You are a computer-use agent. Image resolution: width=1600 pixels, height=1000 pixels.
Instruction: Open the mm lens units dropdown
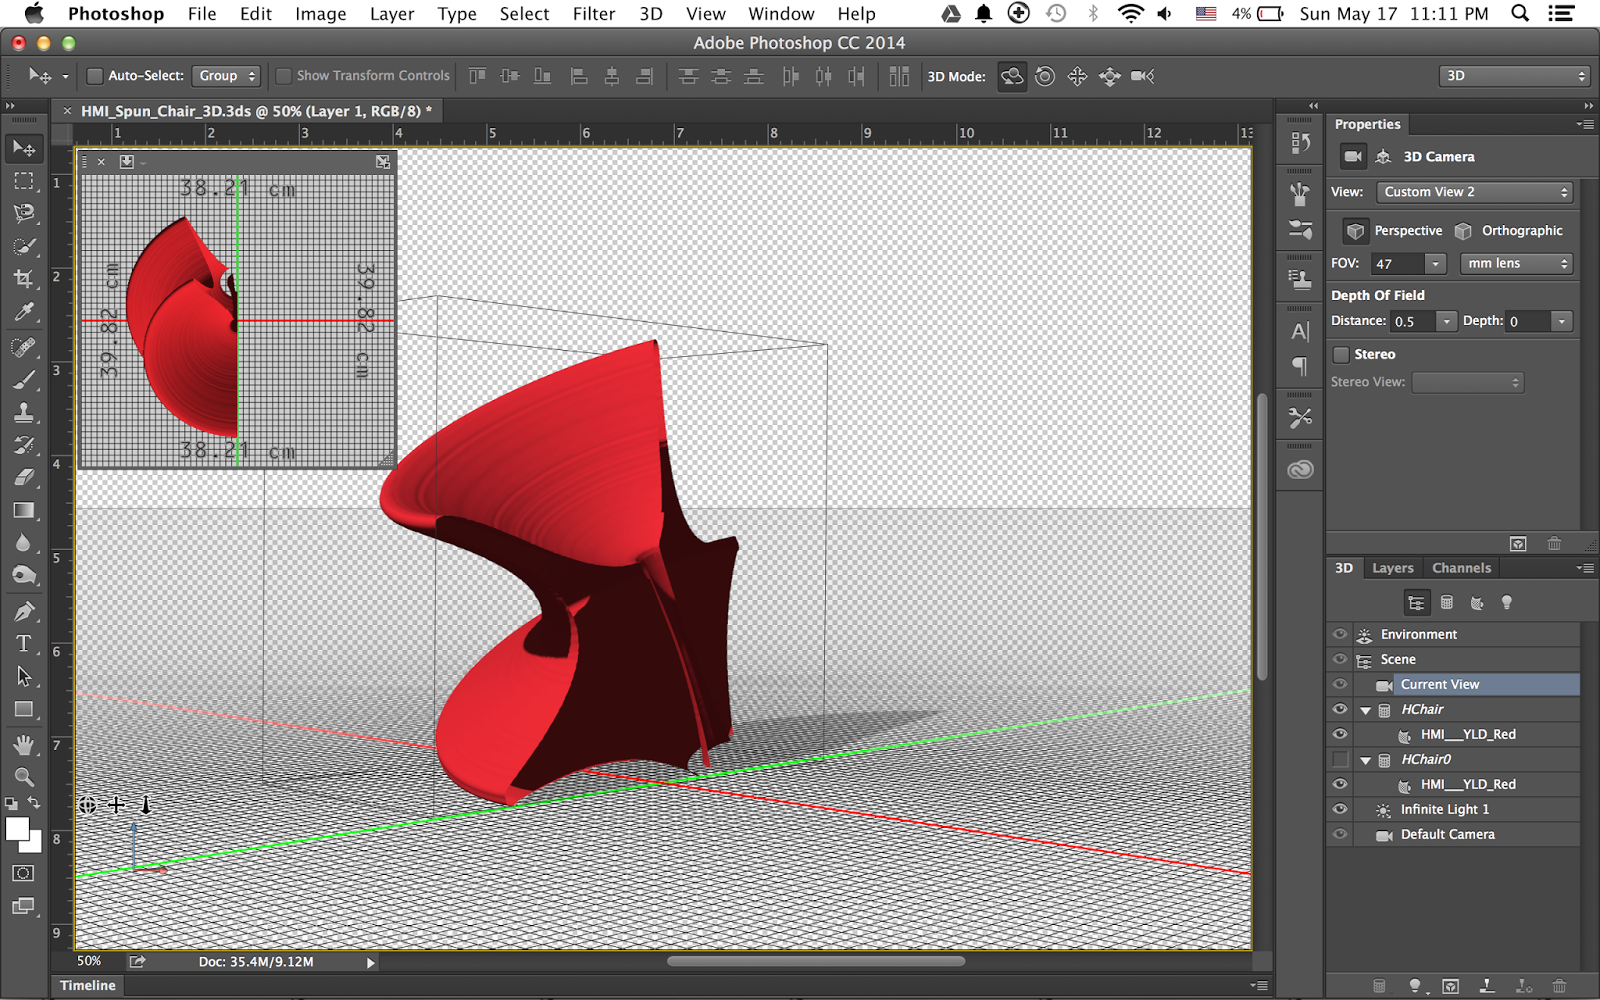coord(1516,264)
